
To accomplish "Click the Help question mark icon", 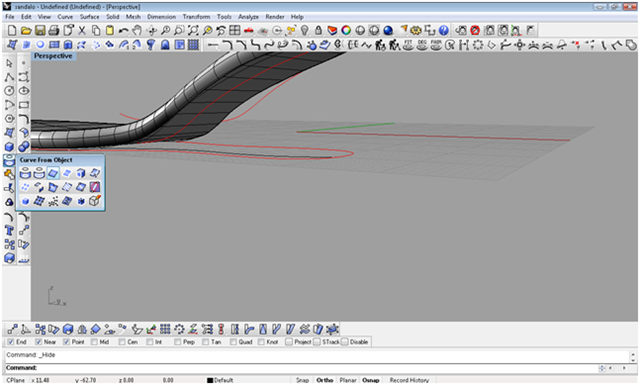I will click(x=444, y=30).
